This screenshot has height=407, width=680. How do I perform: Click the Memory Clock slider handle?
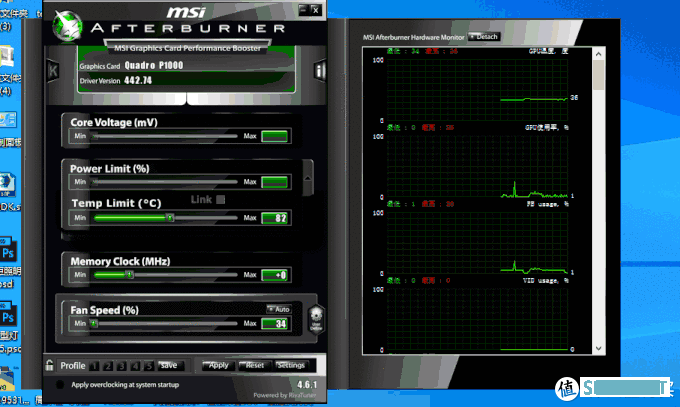(129, 275)
